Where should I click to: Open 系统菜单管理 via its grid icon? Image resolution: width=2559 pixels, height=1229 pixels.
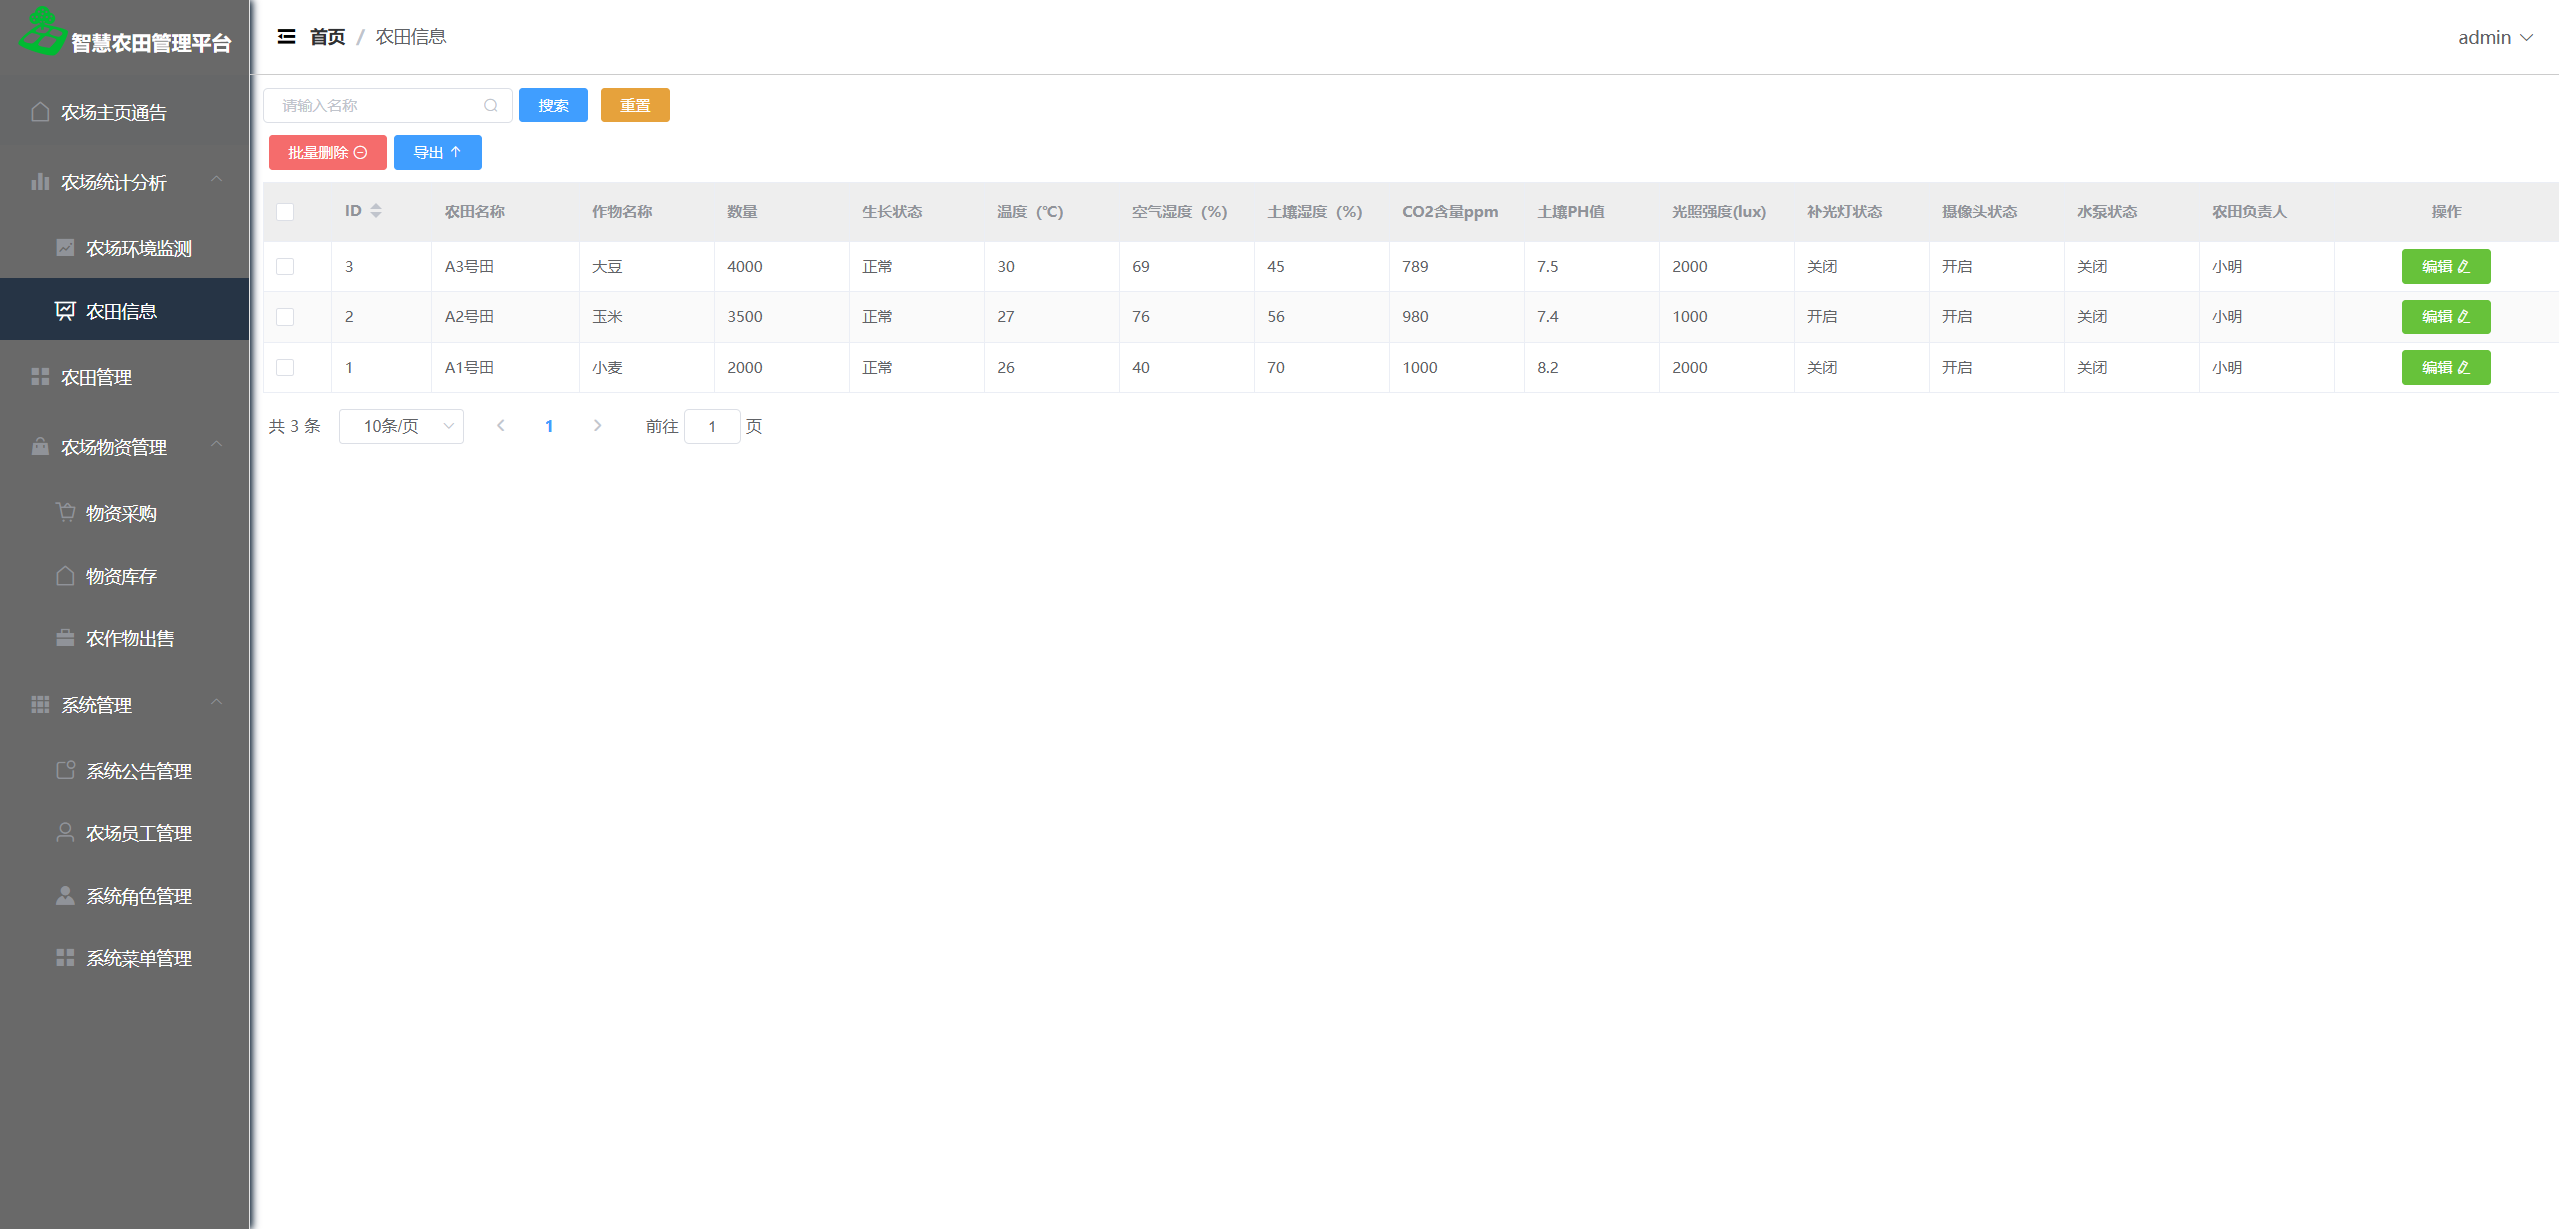[x=65, y=958]
